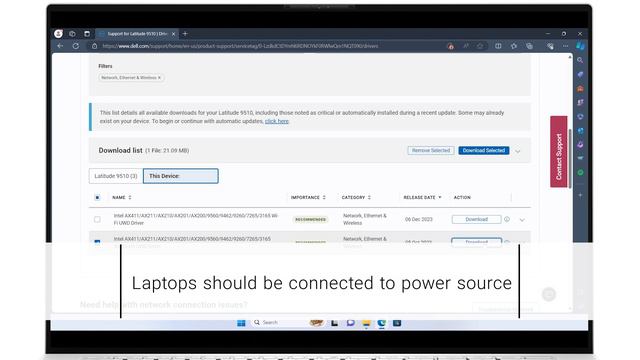Click the Download Selected button

coord(484,151)
